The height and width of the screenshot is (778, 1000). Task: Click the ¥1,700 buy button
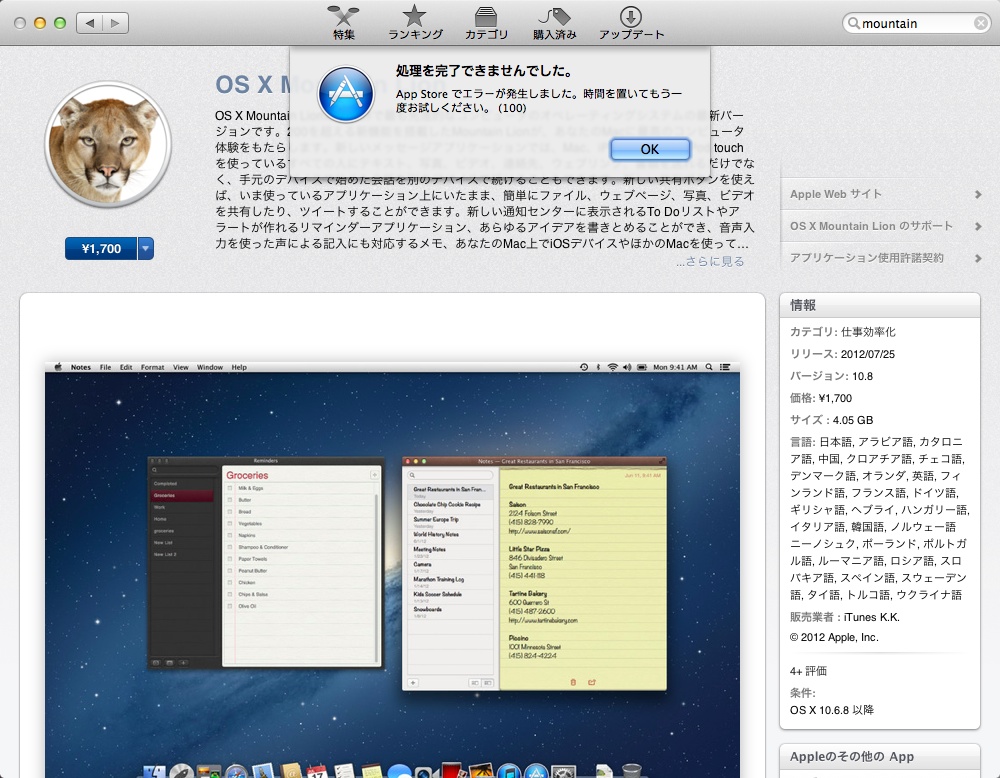point(100,249)
